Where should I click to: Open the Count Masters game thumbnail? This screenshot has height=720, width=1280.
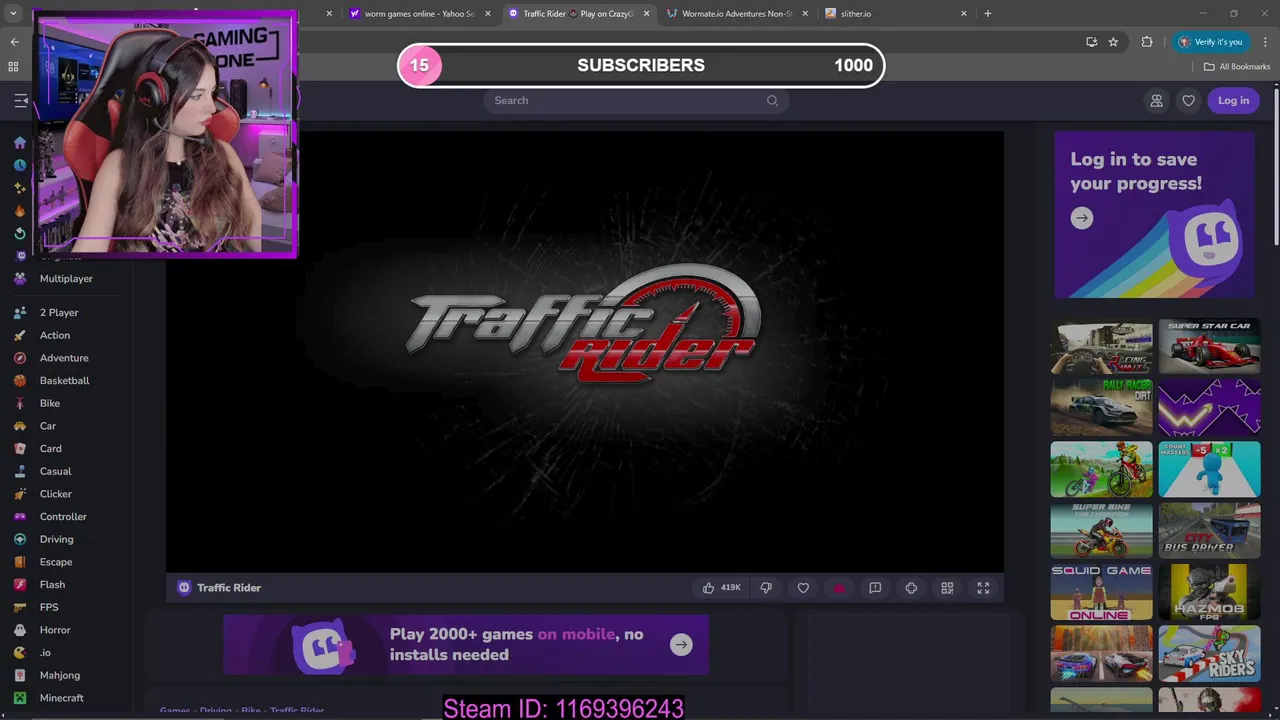[1209, 469]
